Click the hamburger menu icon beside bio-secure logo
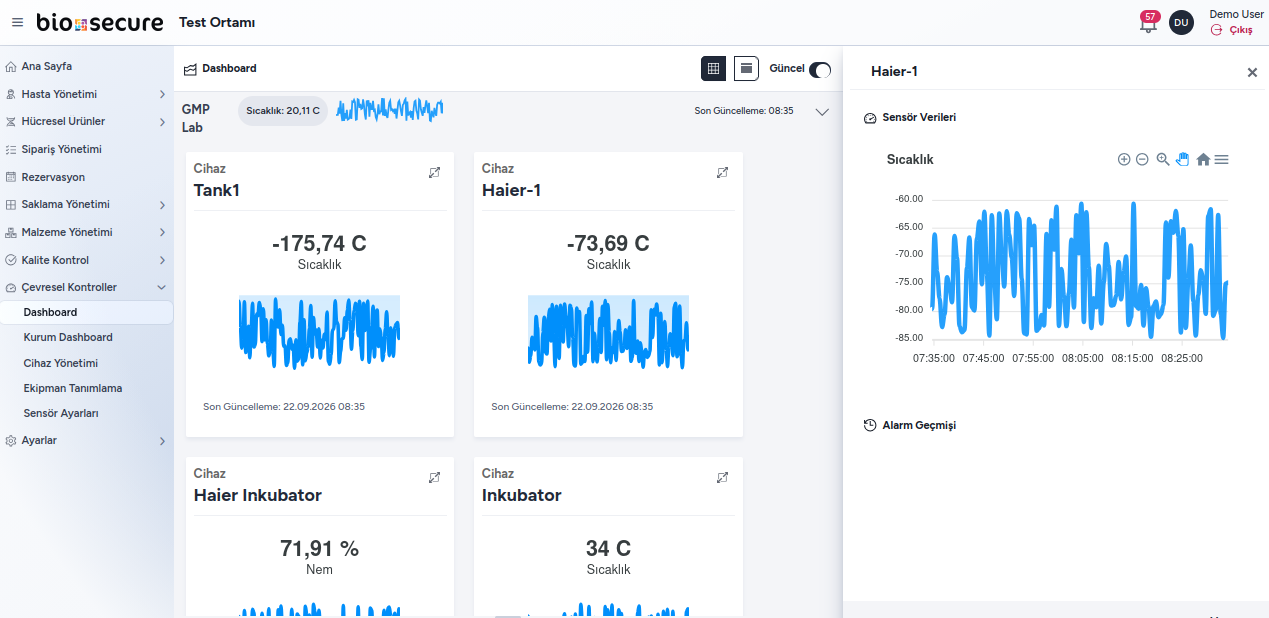Image resolution: width=1269 pixels, height=618 pixels. (18, 22)
